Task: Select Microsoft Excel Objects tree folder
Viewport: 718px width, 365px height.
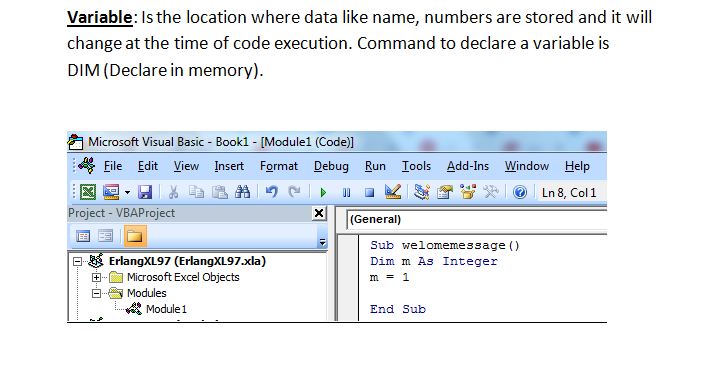Action: point(183,277)
